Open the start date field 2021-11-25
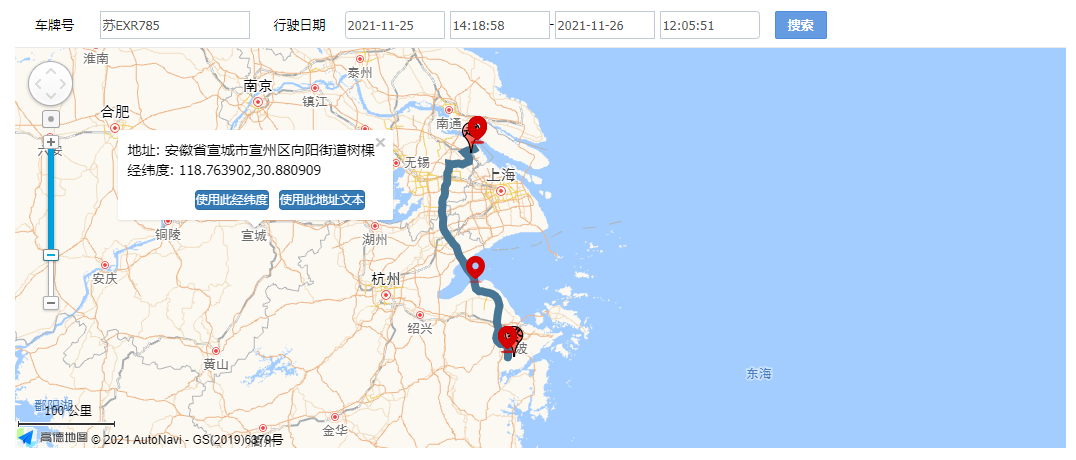Image resolution: width=1076 pixels, height=460 pixels. point(395,25)
